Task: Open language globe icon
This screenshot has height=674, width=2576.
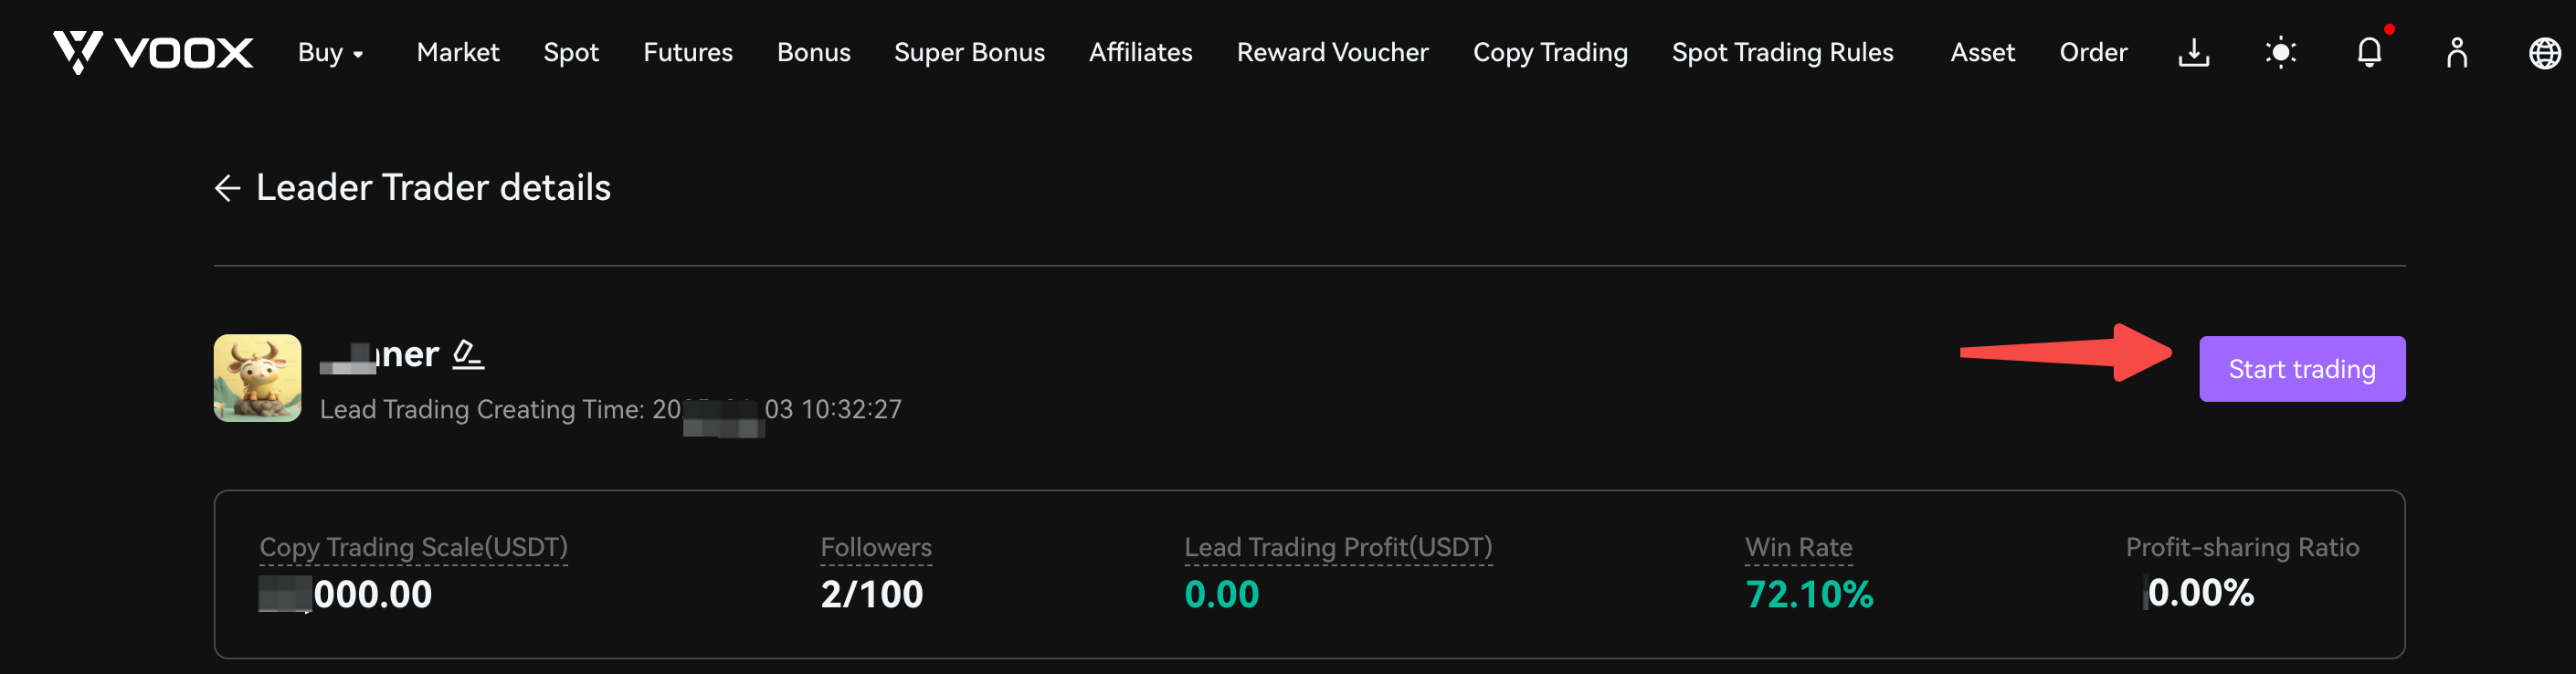Action: (2545, 53)
